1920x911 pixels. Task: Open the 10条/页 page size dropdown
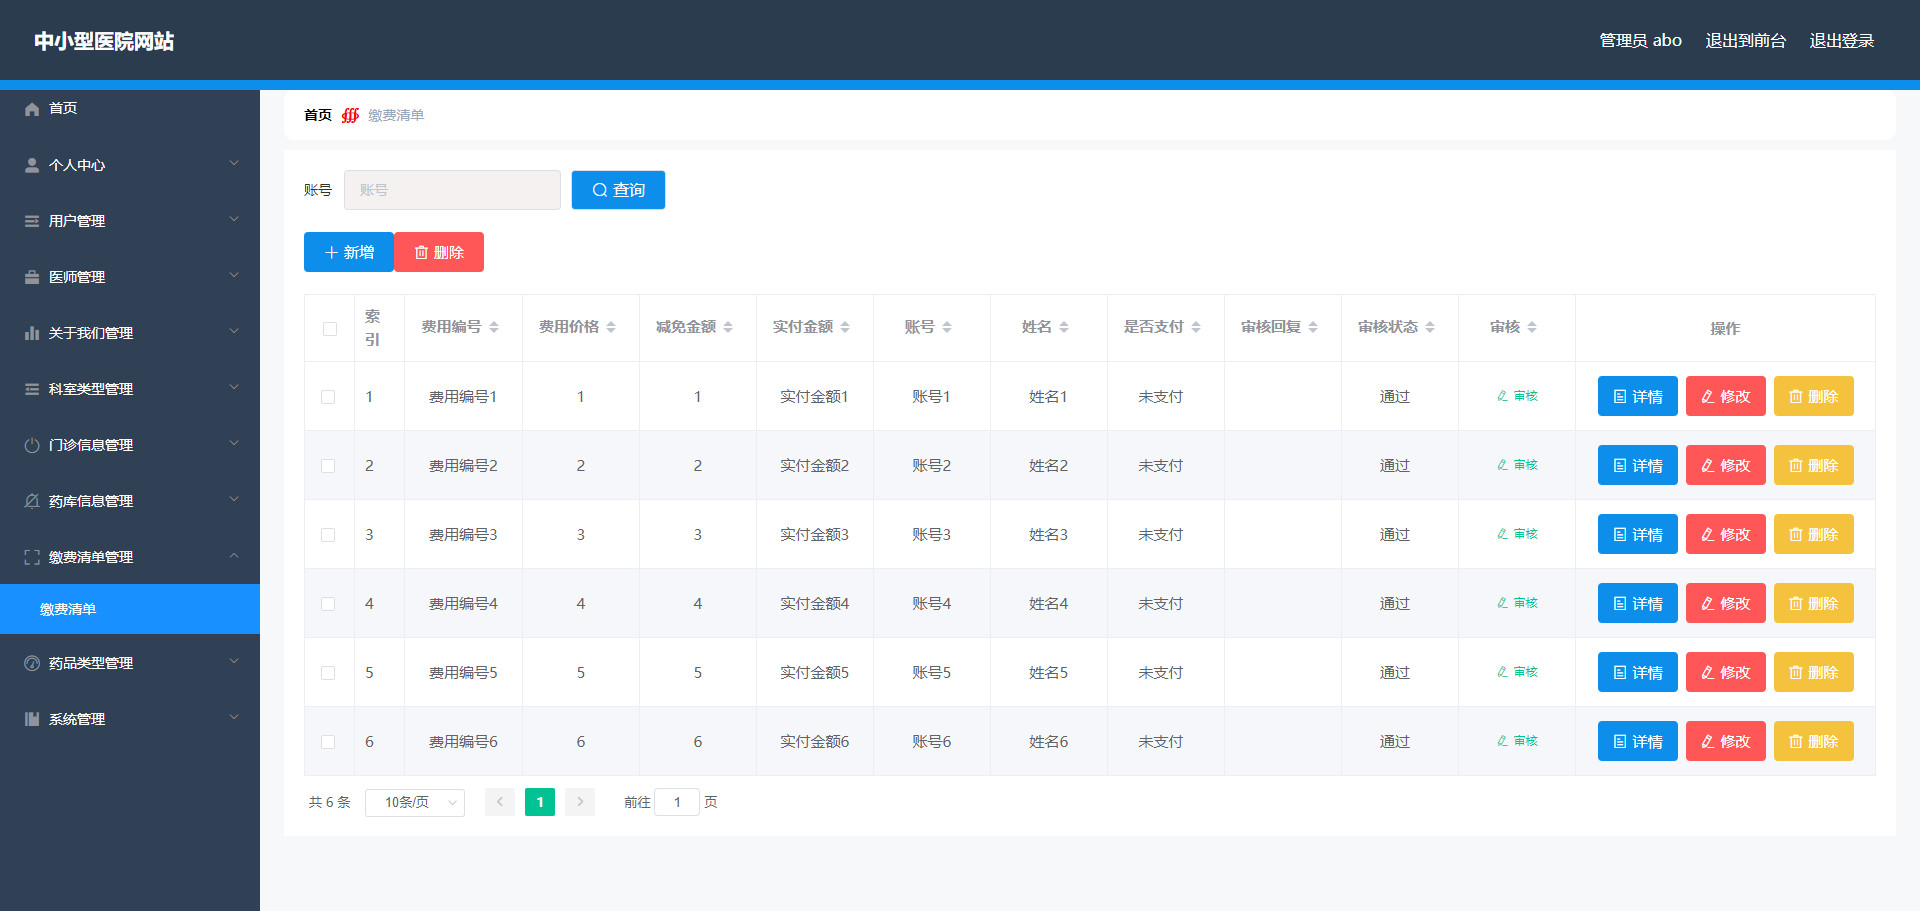tap(415, 802)
